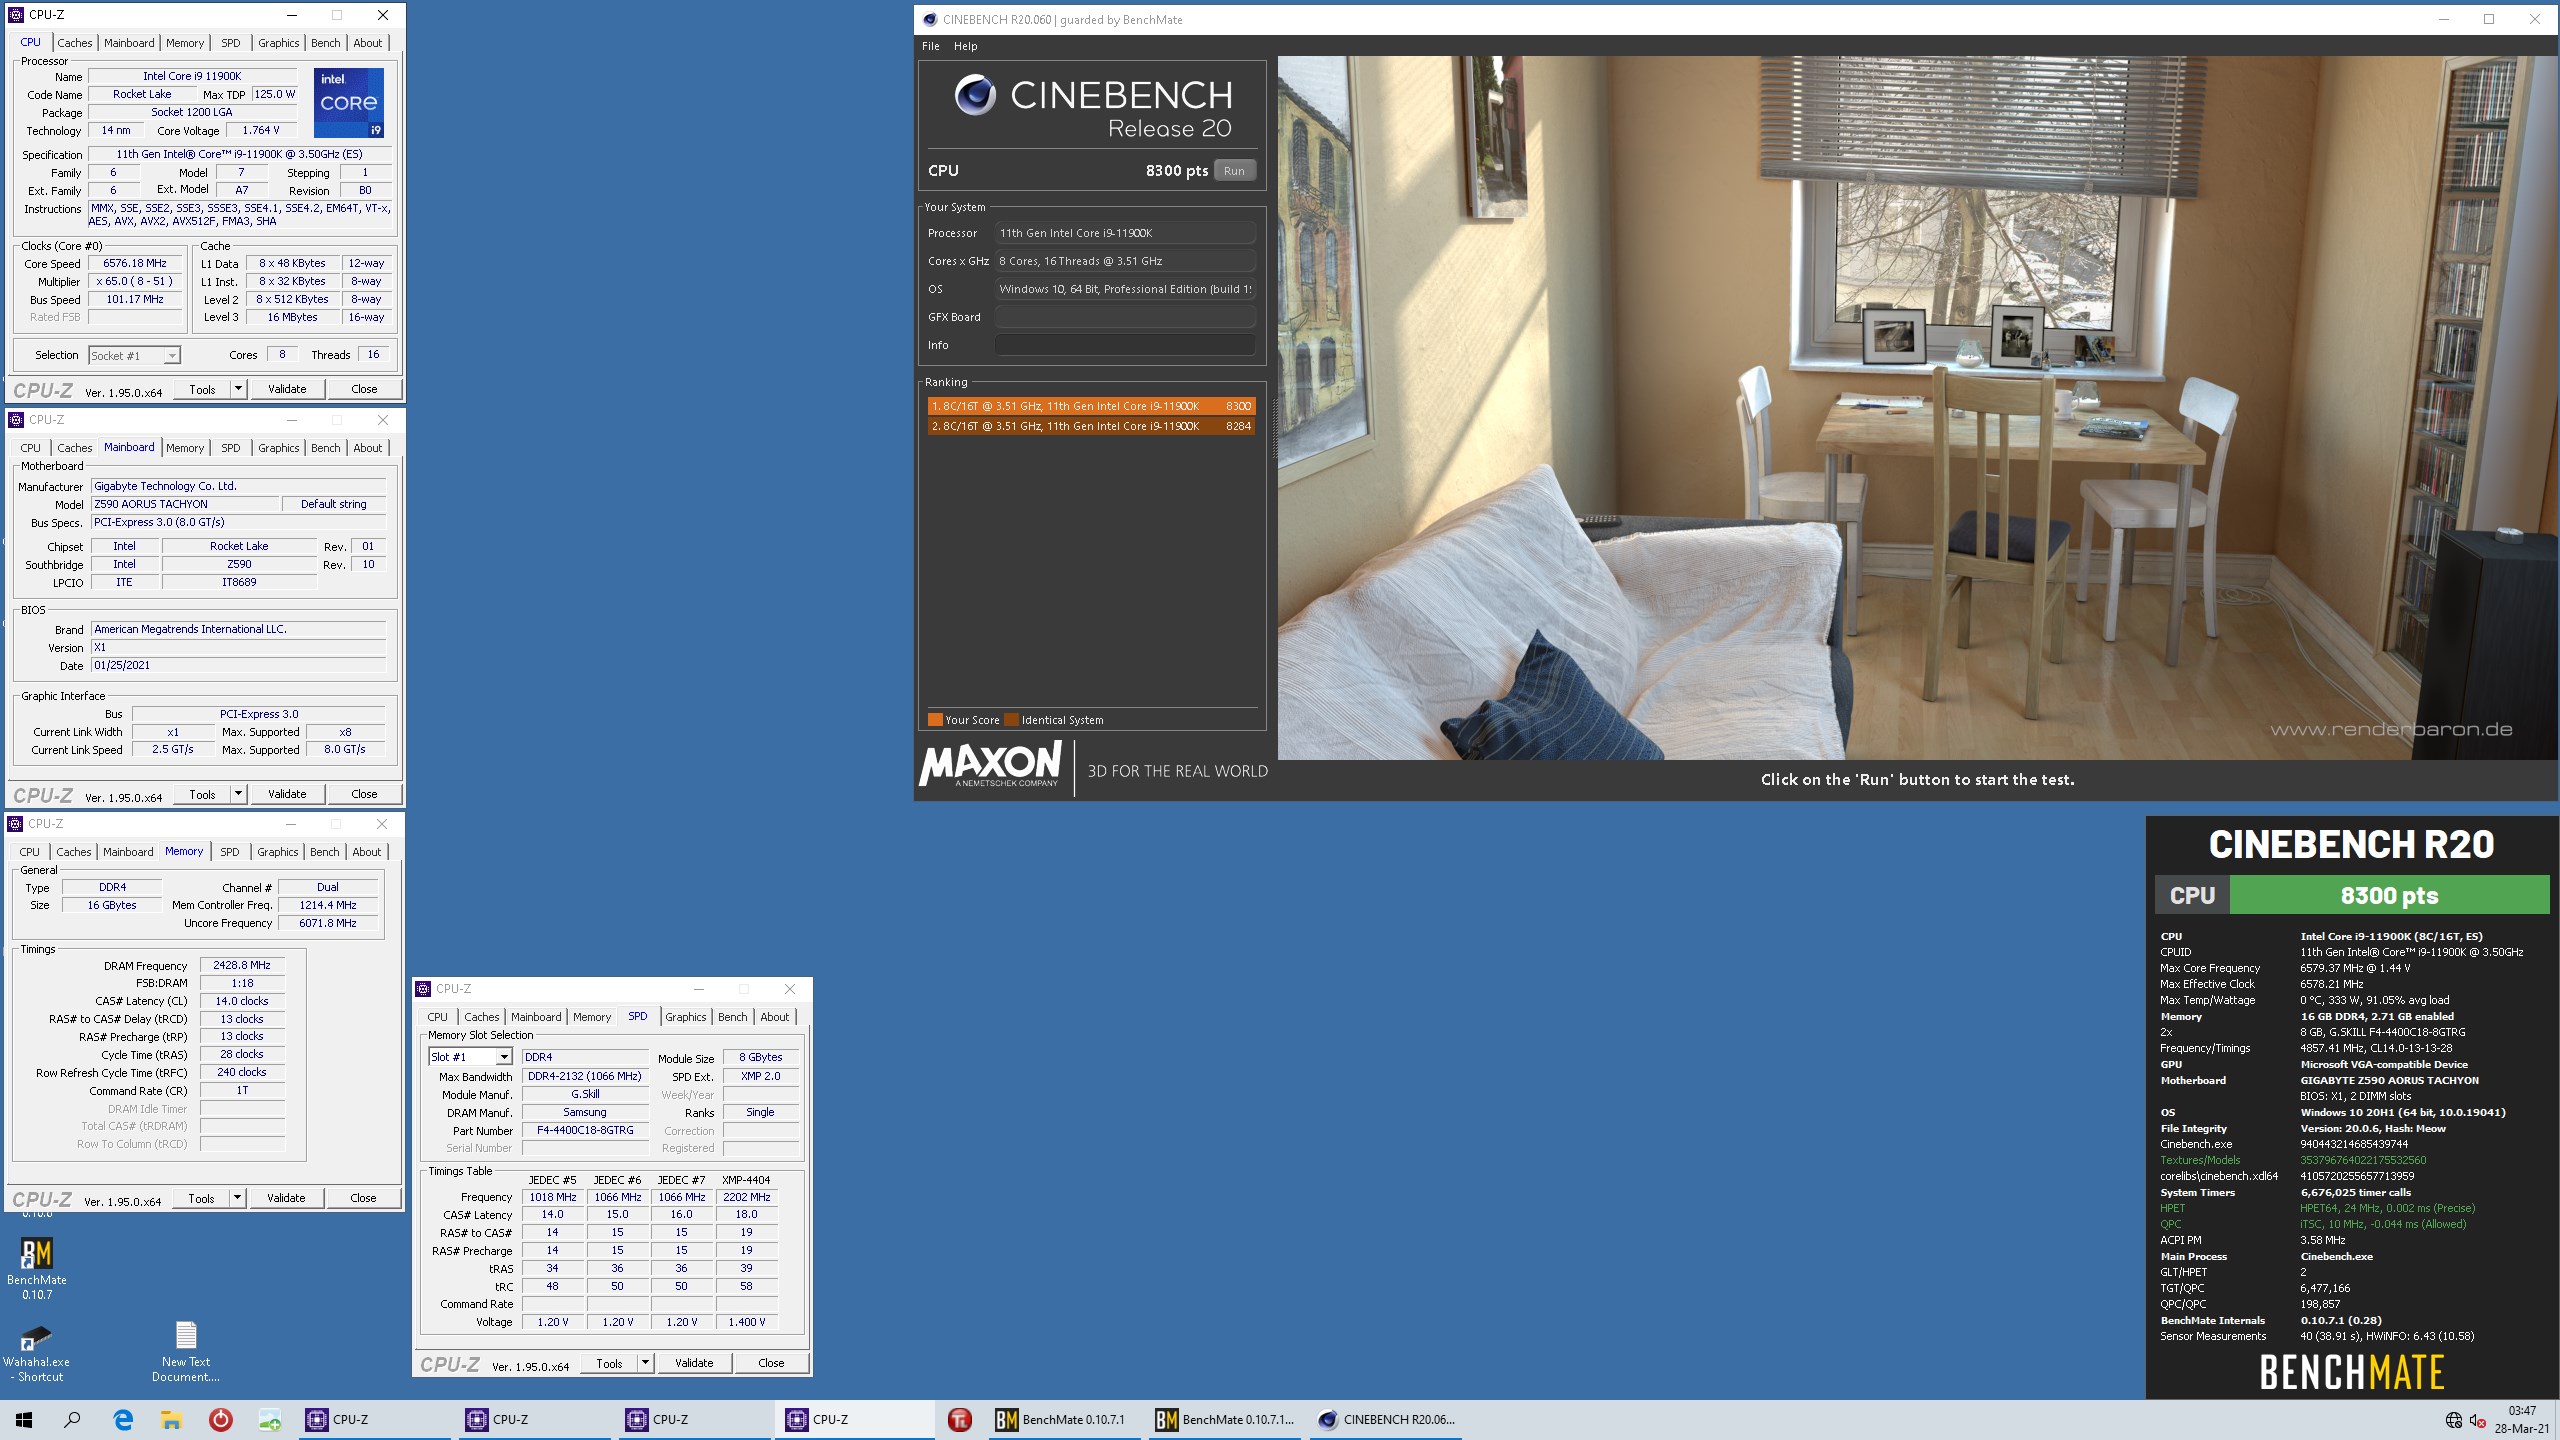Click Validate in CPU-Z Memory window
2560x1440 pixels.
click(x=286, y=1198)
